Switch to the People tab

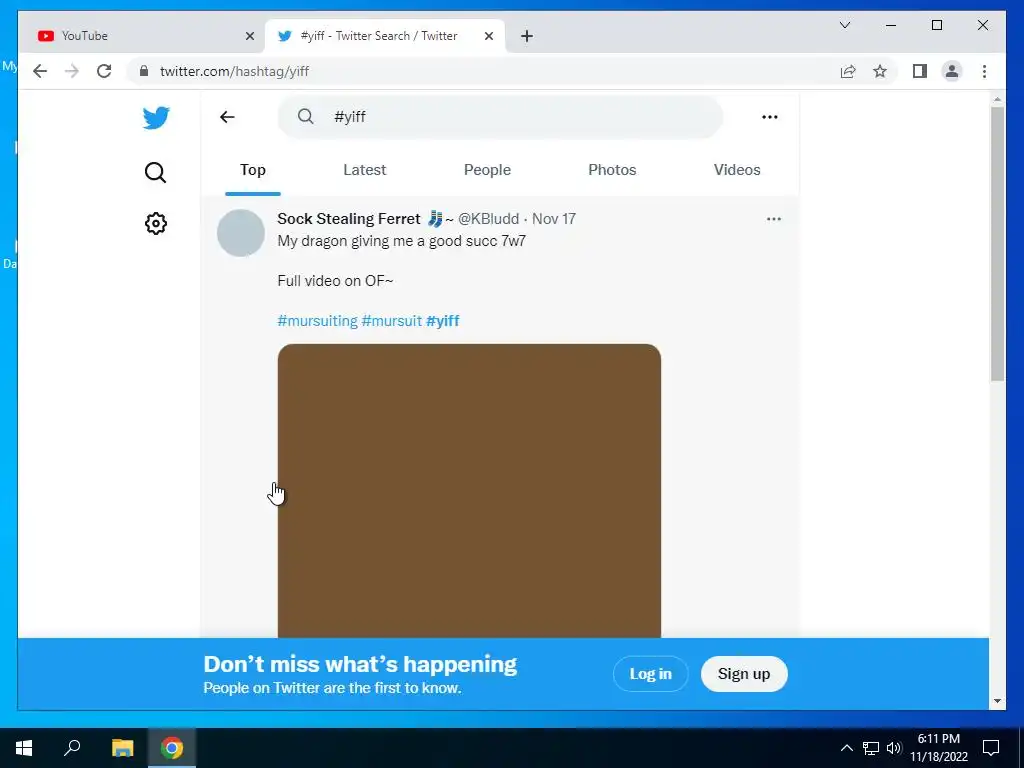point(487,170)
